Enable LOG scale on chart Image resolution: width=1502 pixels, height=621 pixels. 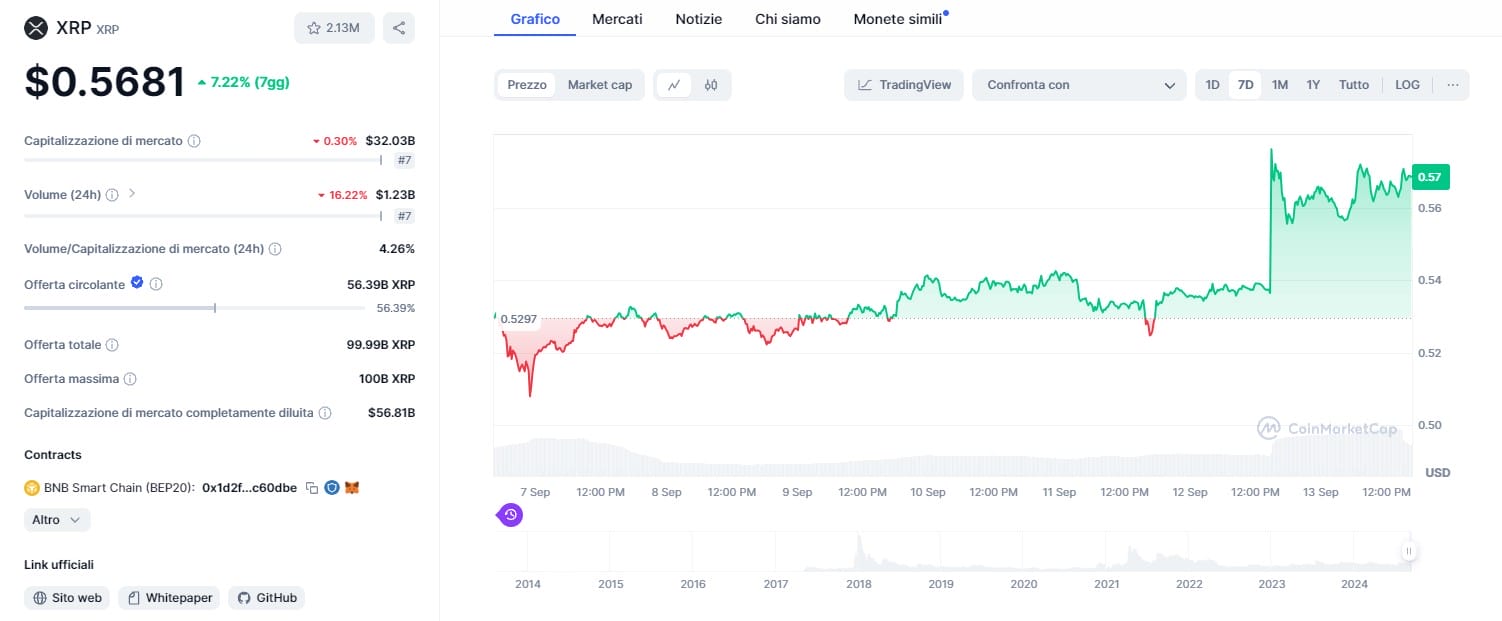(1407, 85)
